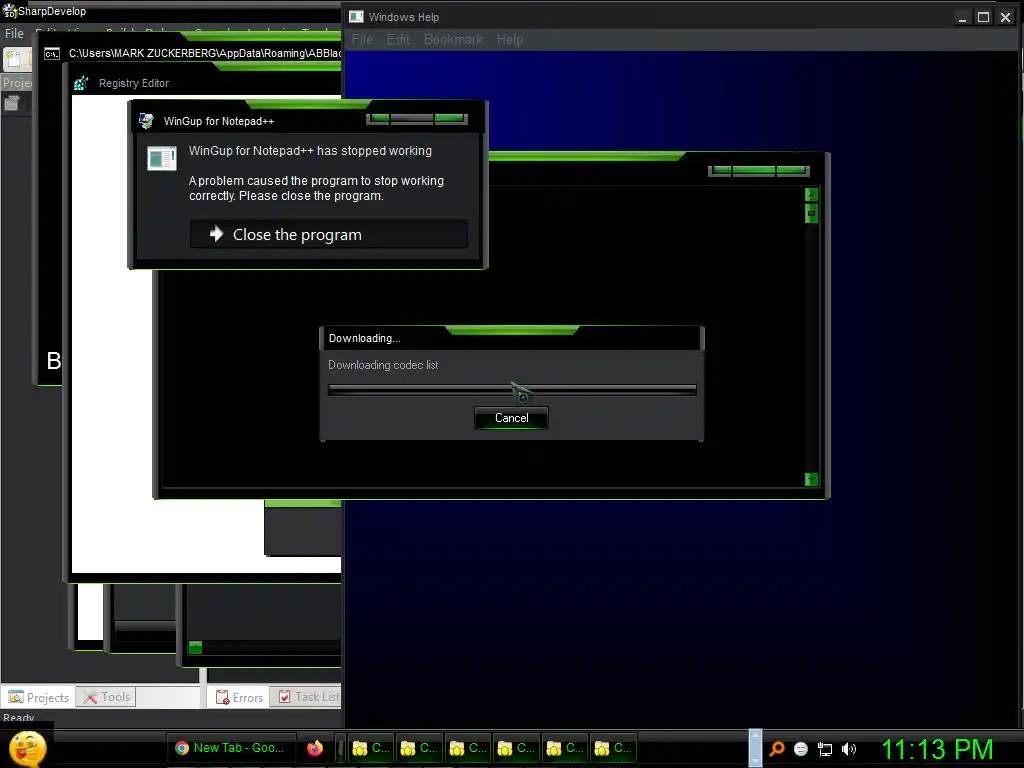
Task: Click the command prompt window icon
Action: pos(52,54)
